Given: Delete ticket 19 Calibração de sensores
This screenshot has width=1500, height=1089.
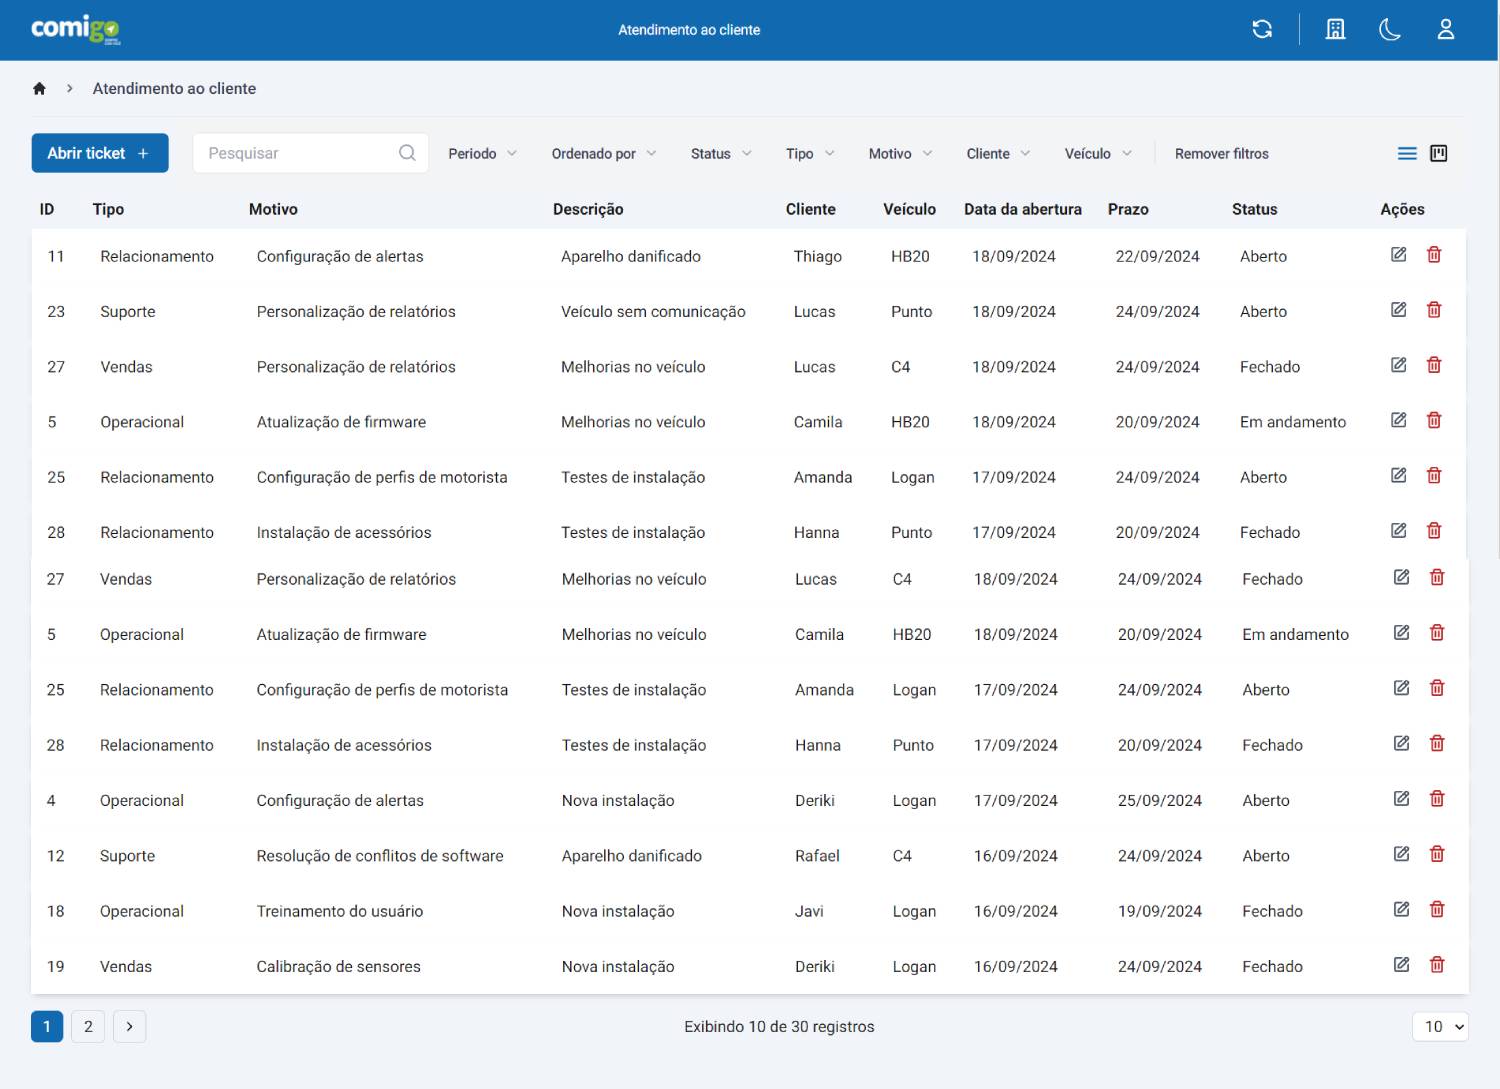Looking at the screenshot, I should tap(1437, 965).
